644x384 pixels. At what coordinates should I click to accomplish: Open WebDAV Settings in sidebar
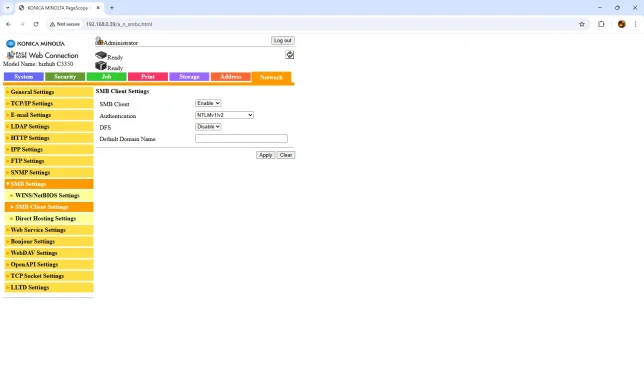[49, 253]
